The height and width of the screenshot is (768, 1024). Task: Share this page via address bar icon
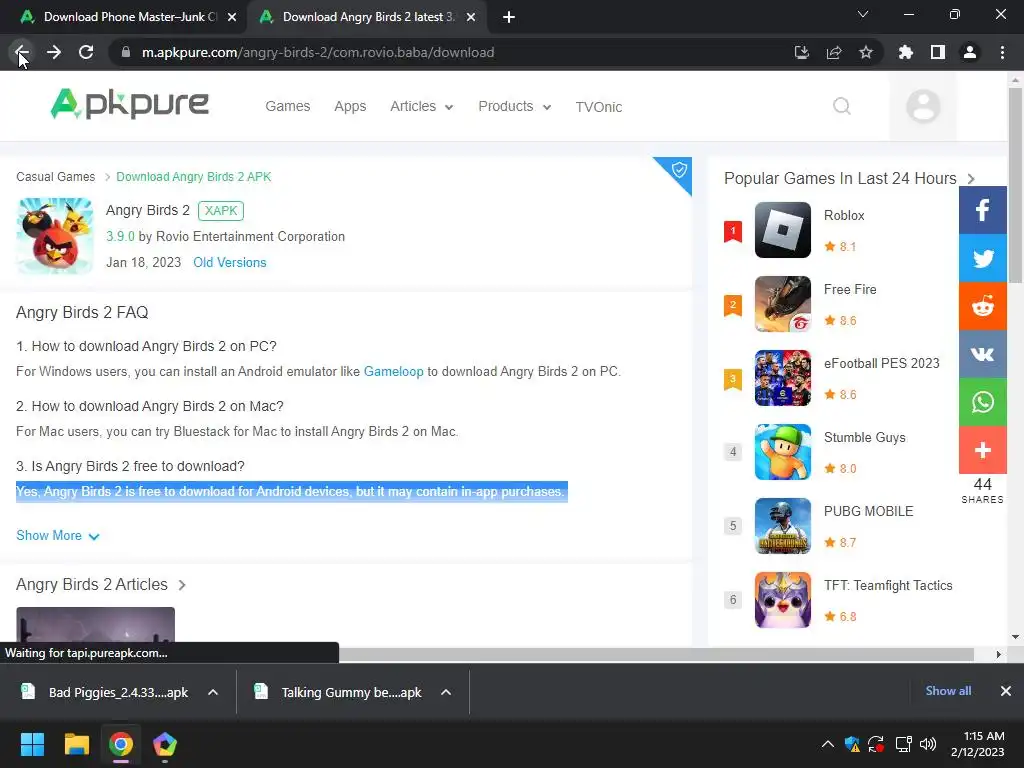pyautogui.click(x=833, y=52)
